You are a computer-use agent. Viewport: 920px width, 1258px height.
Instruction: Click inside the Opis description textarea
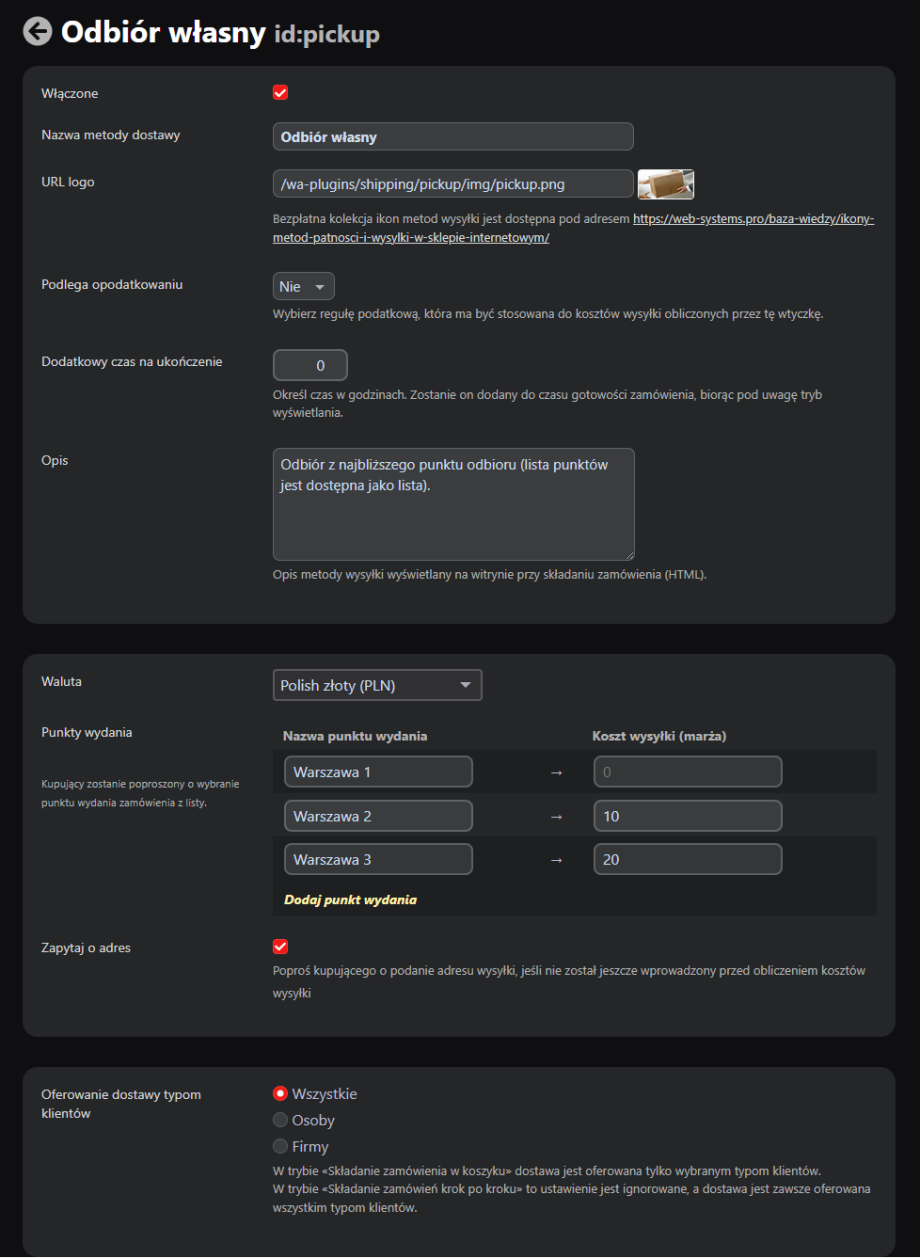tap(453, 504)
